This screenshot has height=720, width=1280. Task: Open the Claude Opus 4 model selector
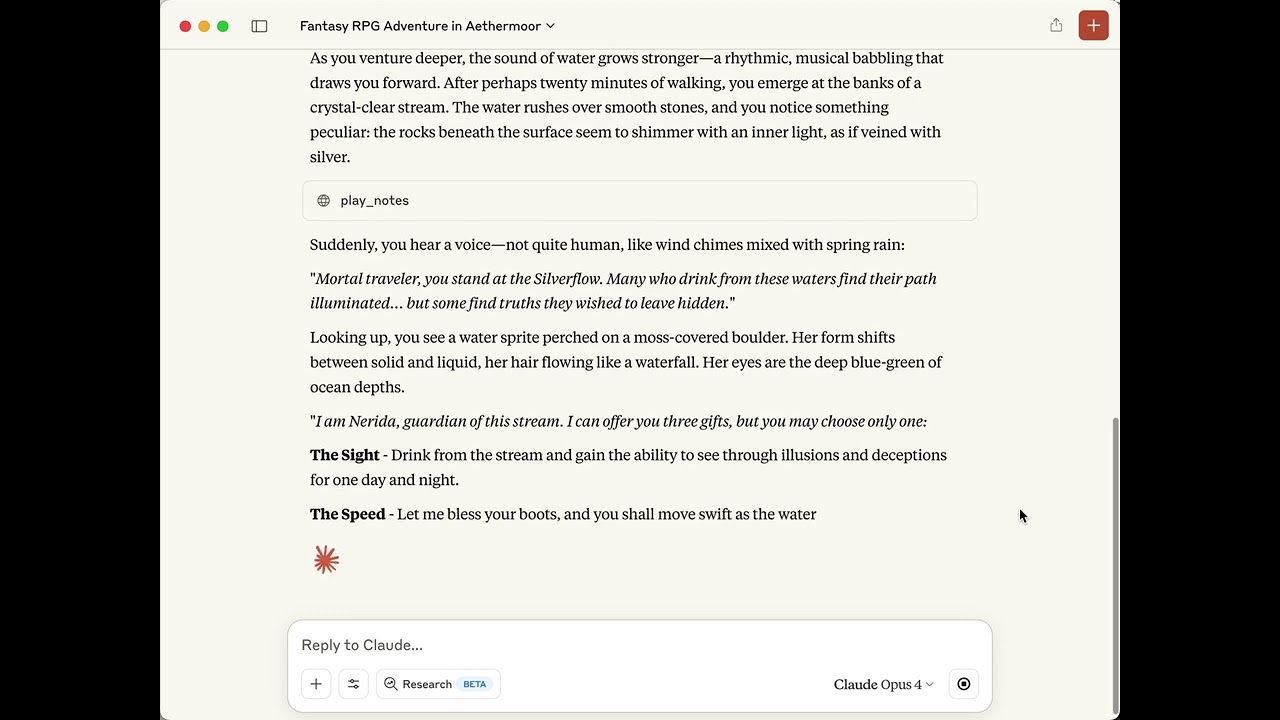point(883,684)
